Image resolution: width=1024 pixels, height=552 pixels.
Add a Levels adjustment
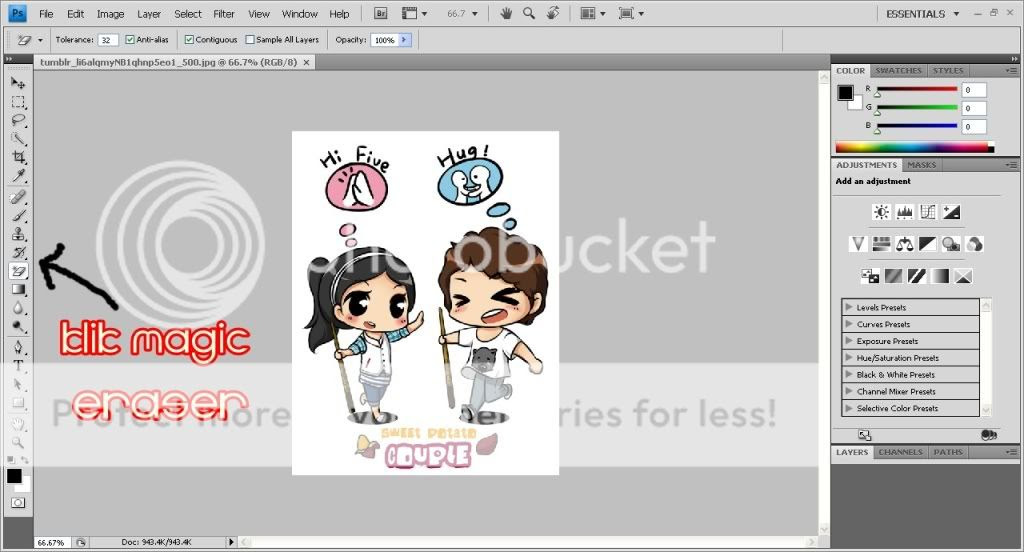click(x=904, y=212)
